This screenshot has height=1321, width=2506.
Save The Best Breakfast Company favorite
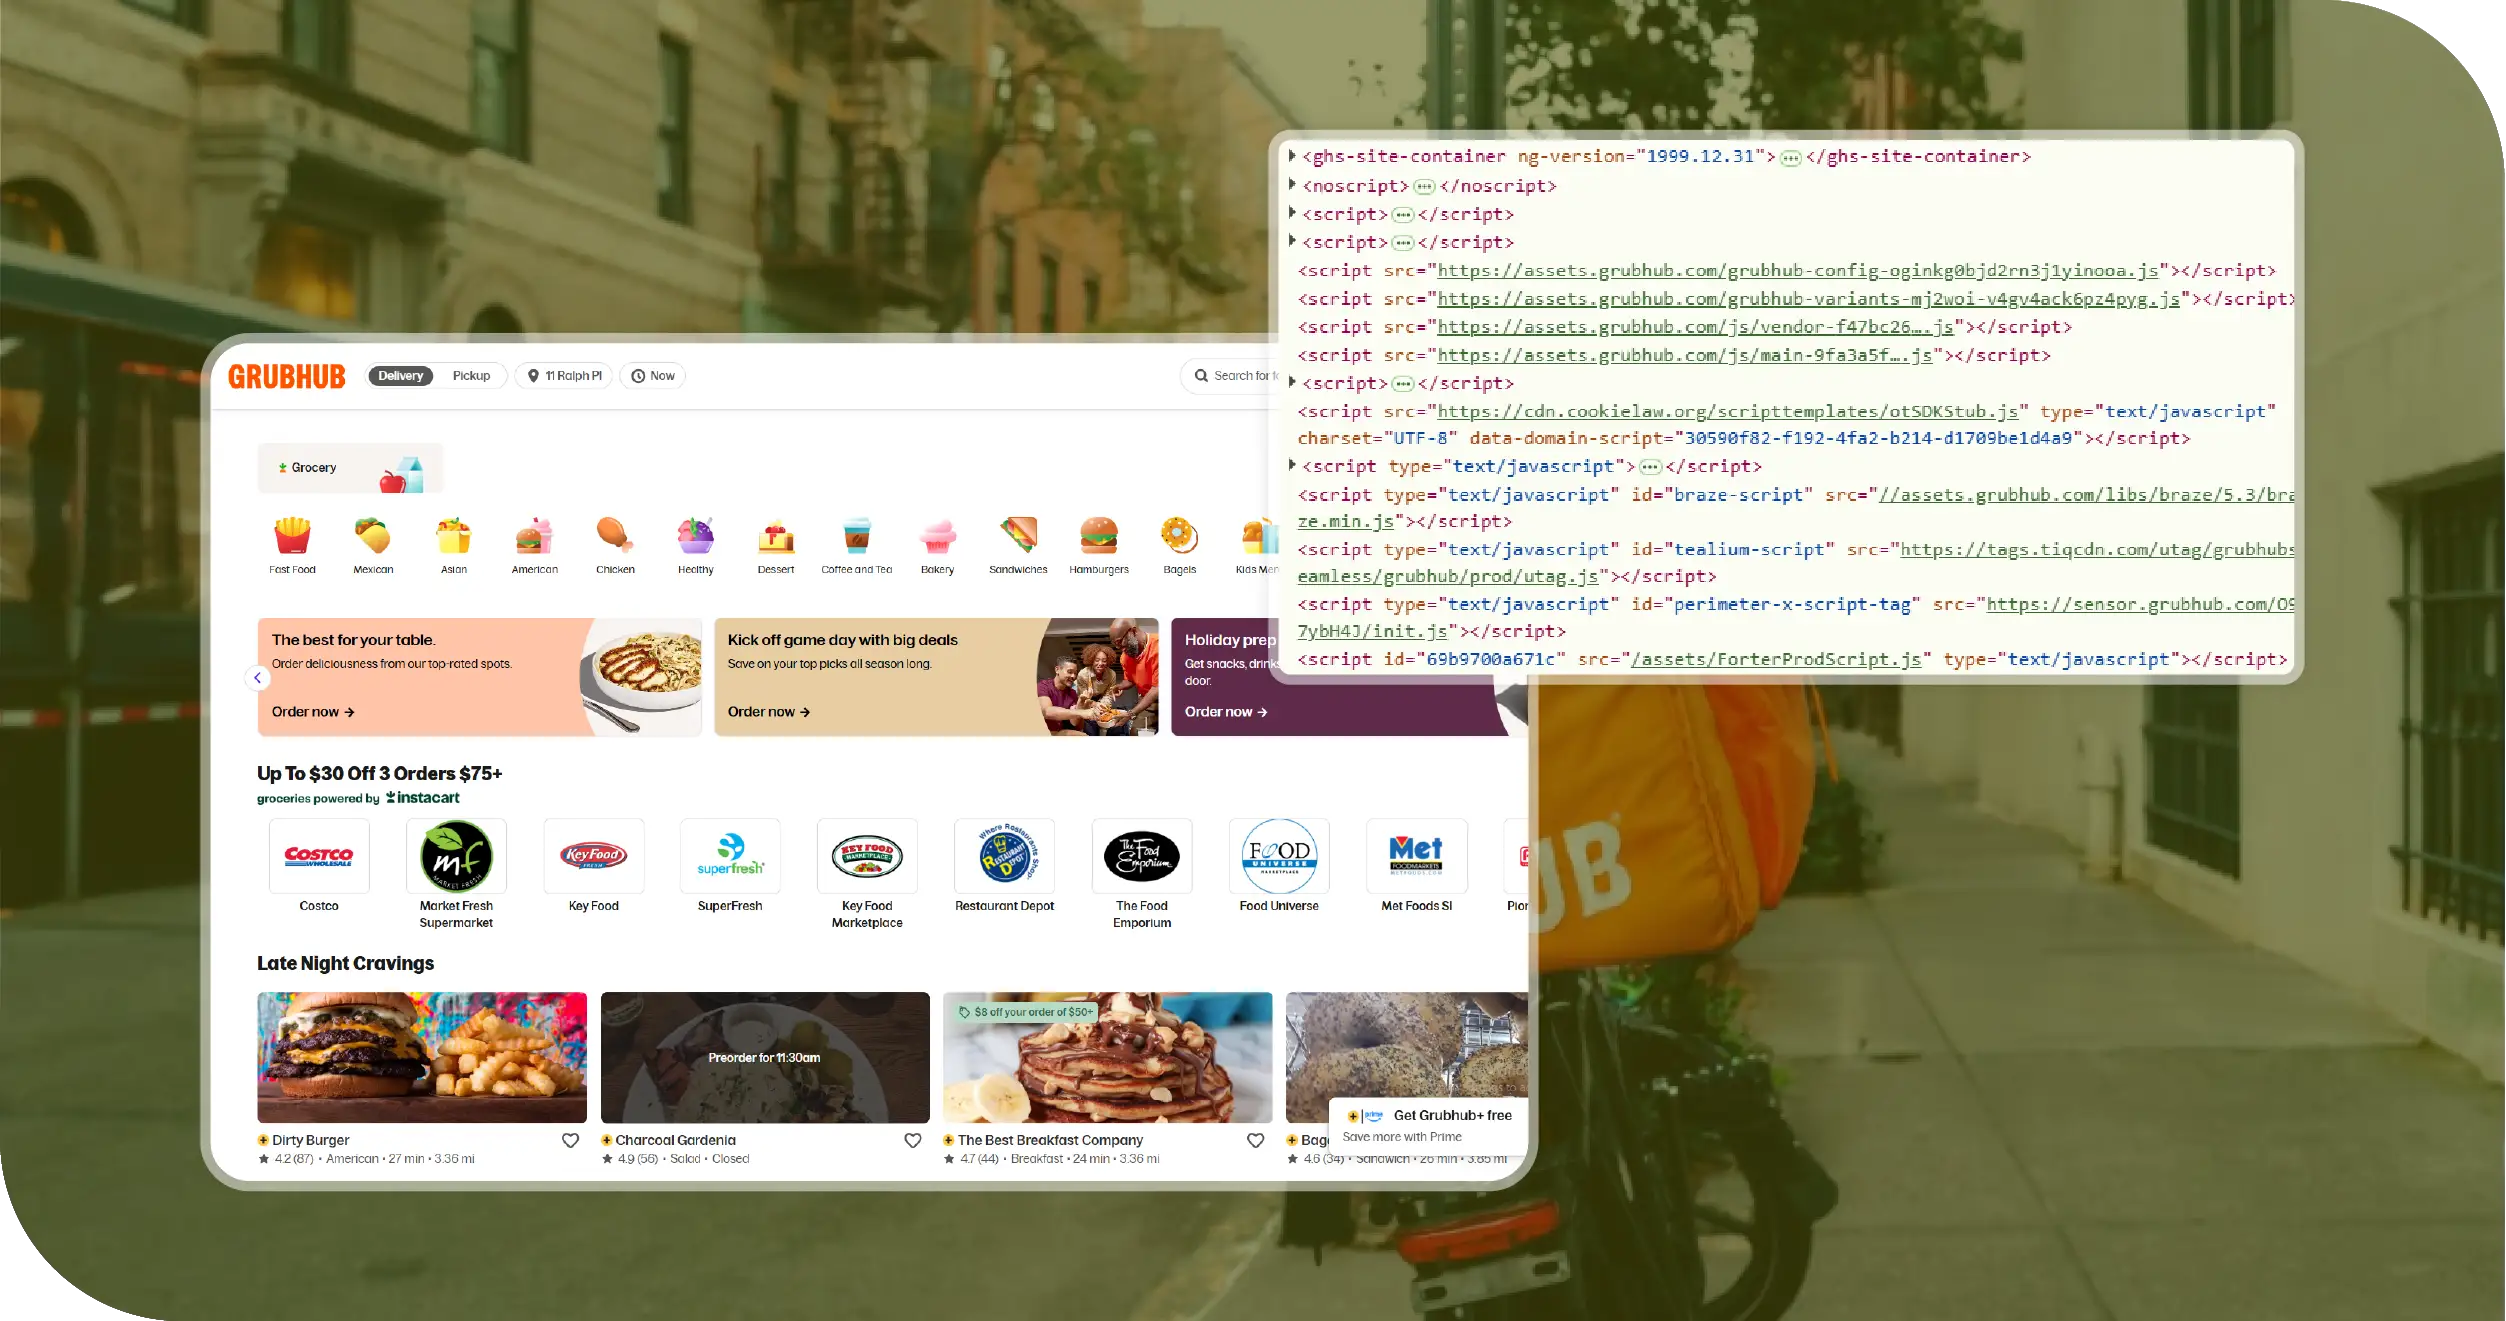point(1255,1140)
